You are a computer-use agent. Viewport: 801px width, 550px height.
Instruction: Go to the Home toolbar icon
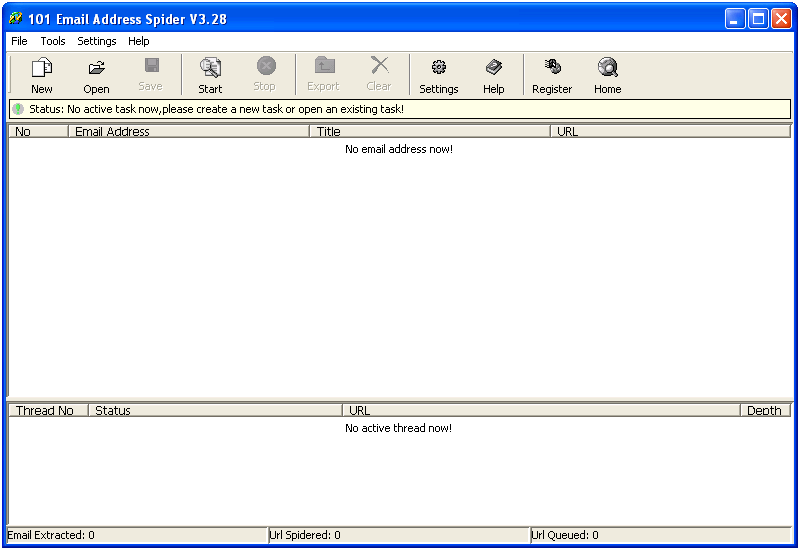[x=607, y=75]
